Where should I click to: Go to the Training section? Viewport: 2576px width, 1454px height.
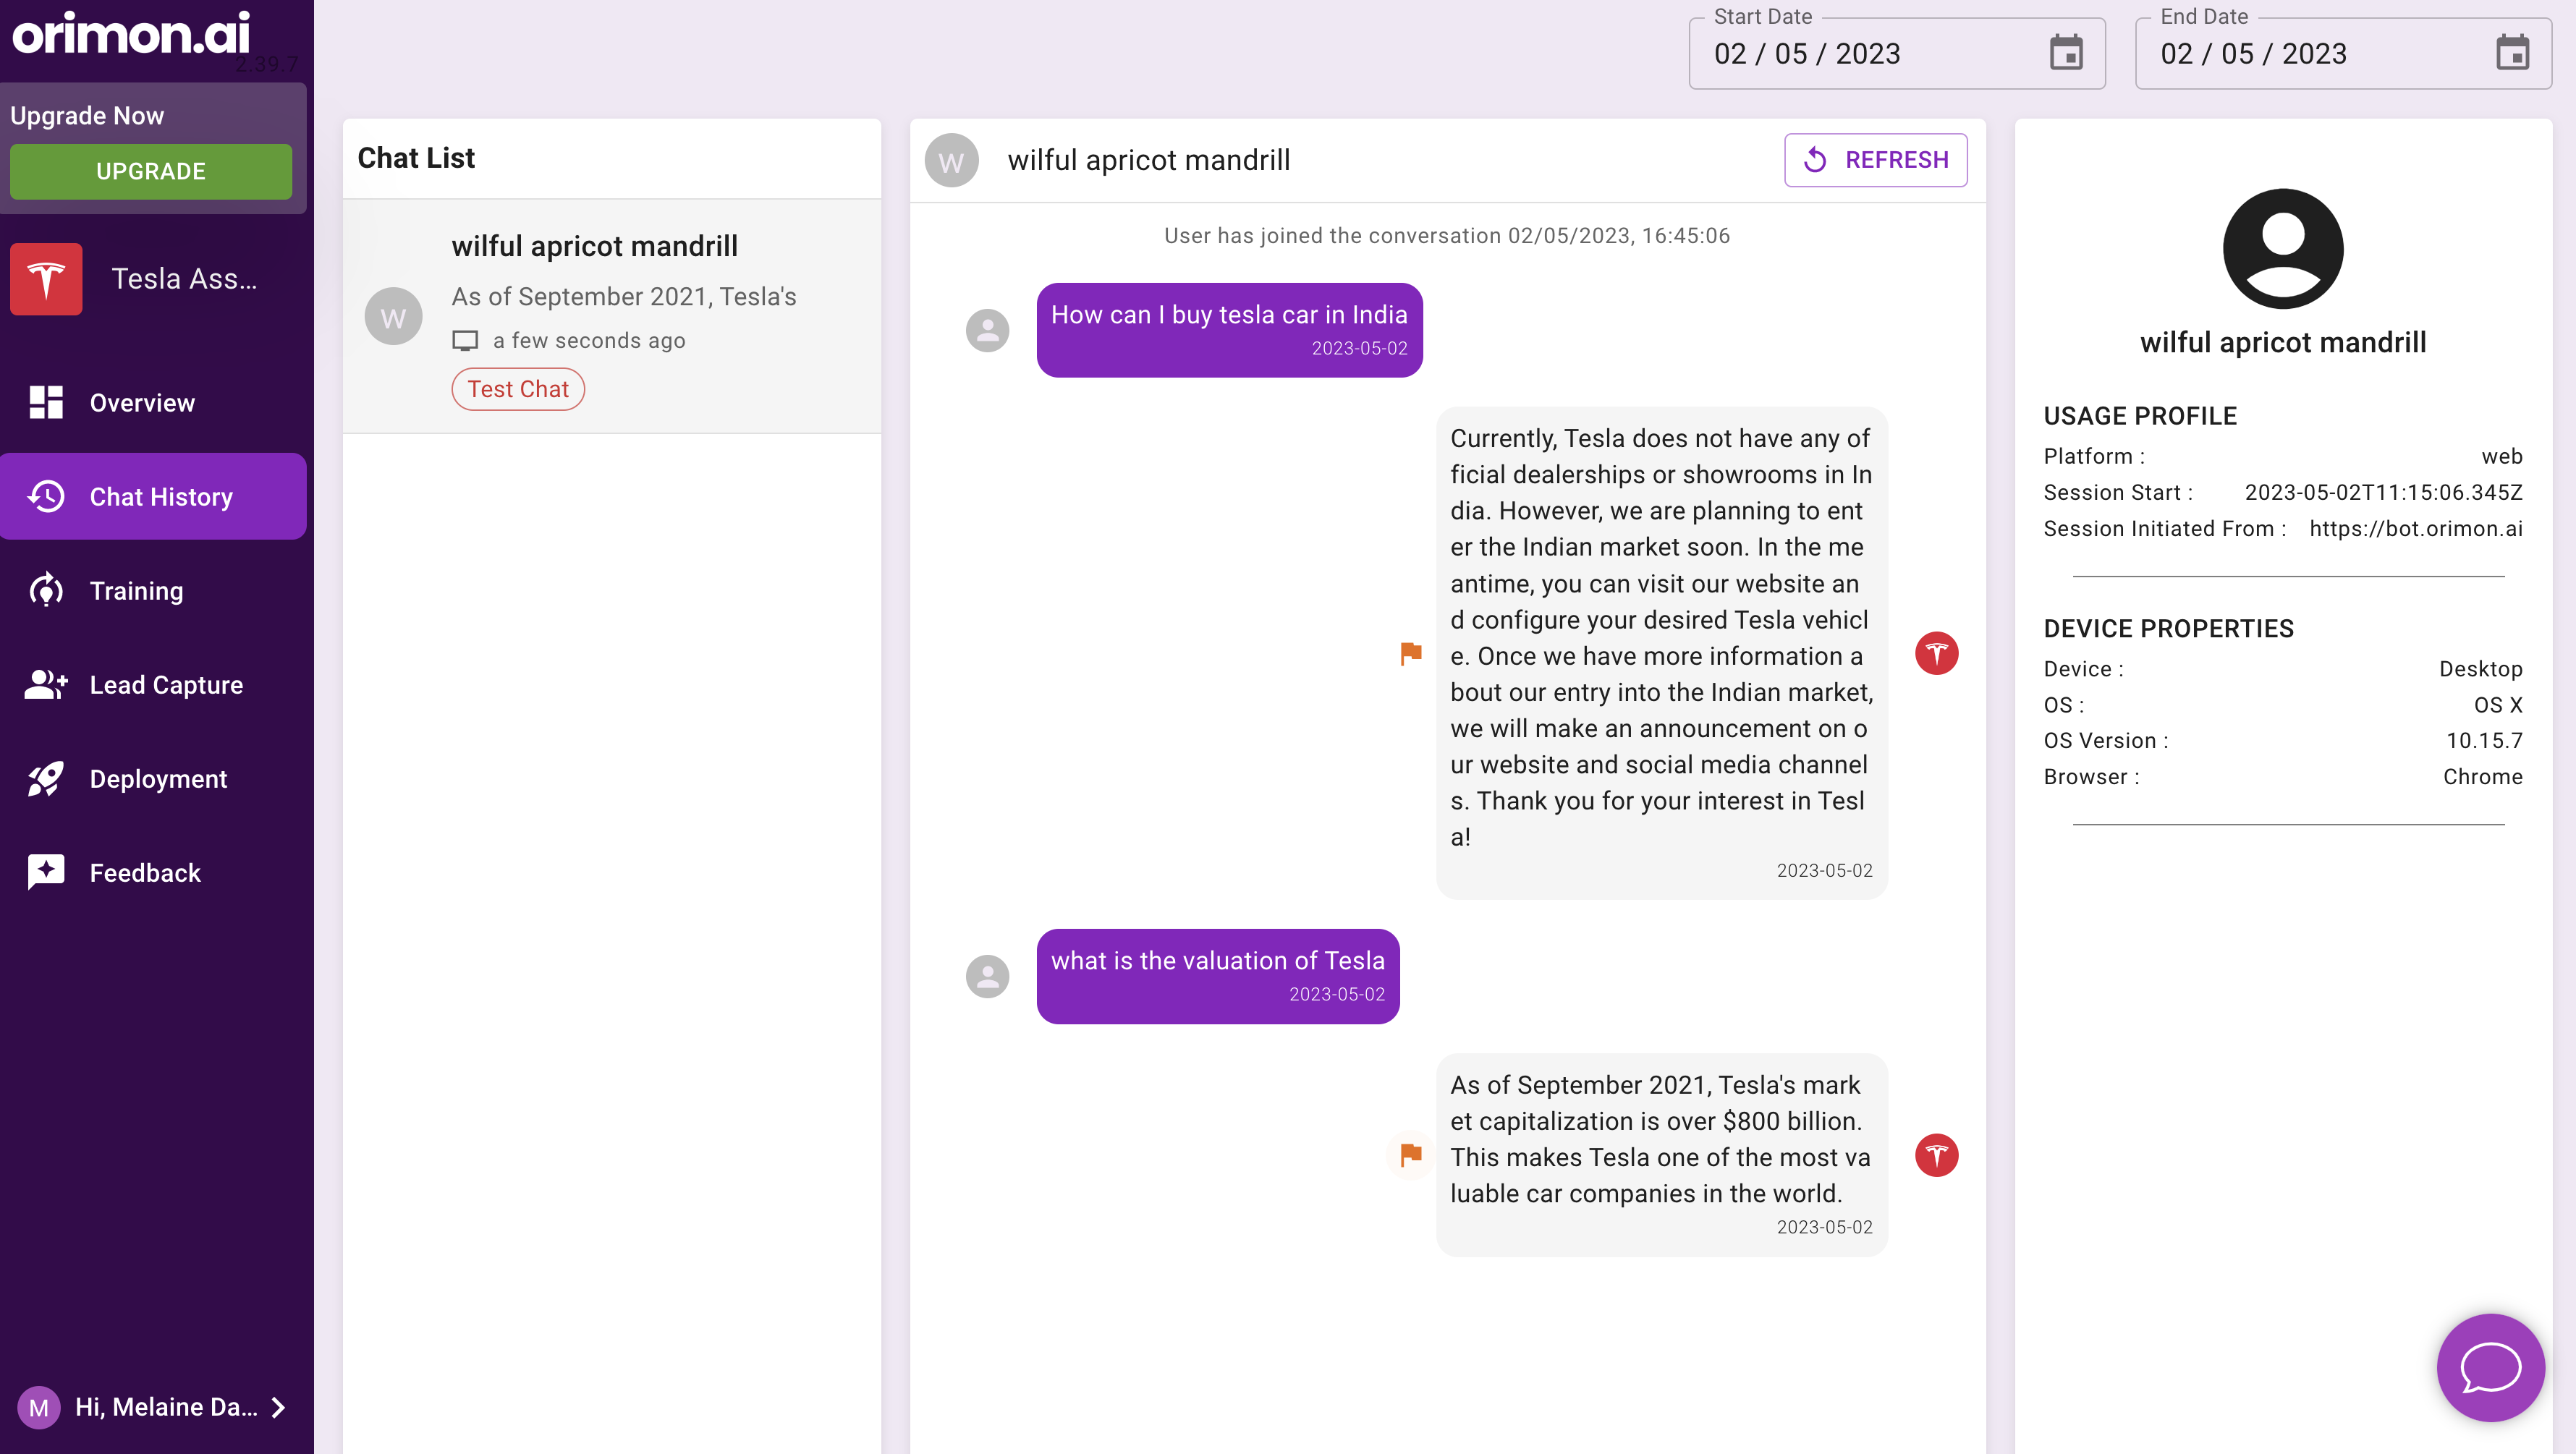tap(136, 591)
